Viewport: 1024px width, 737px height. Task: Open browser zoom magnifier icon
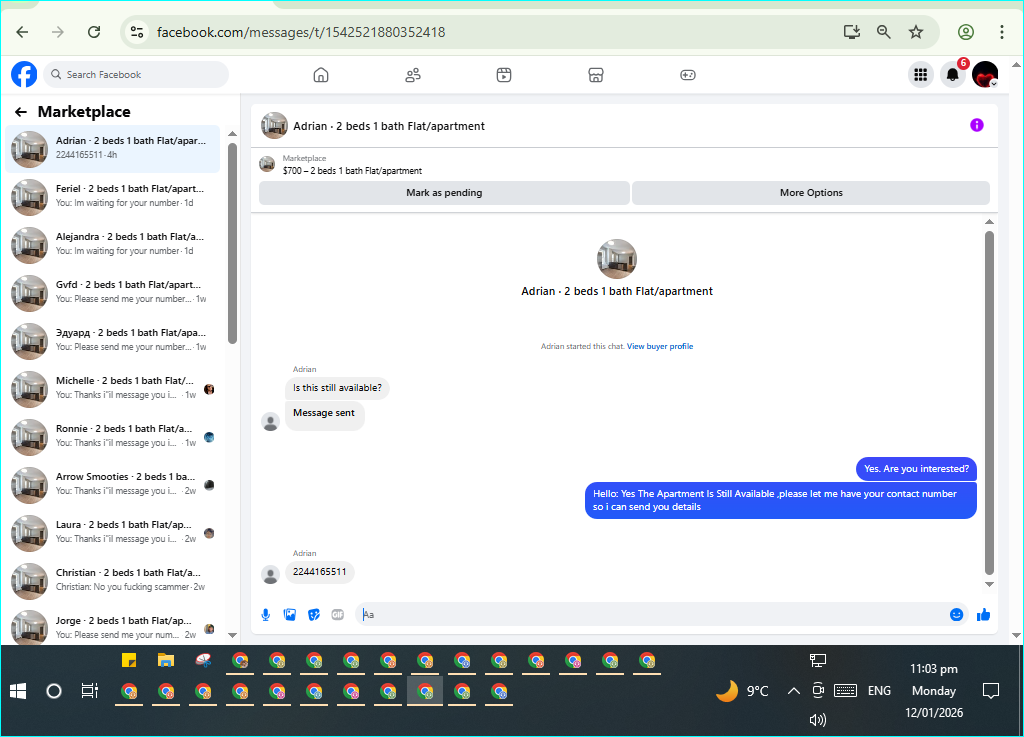[x=884, y=32]
